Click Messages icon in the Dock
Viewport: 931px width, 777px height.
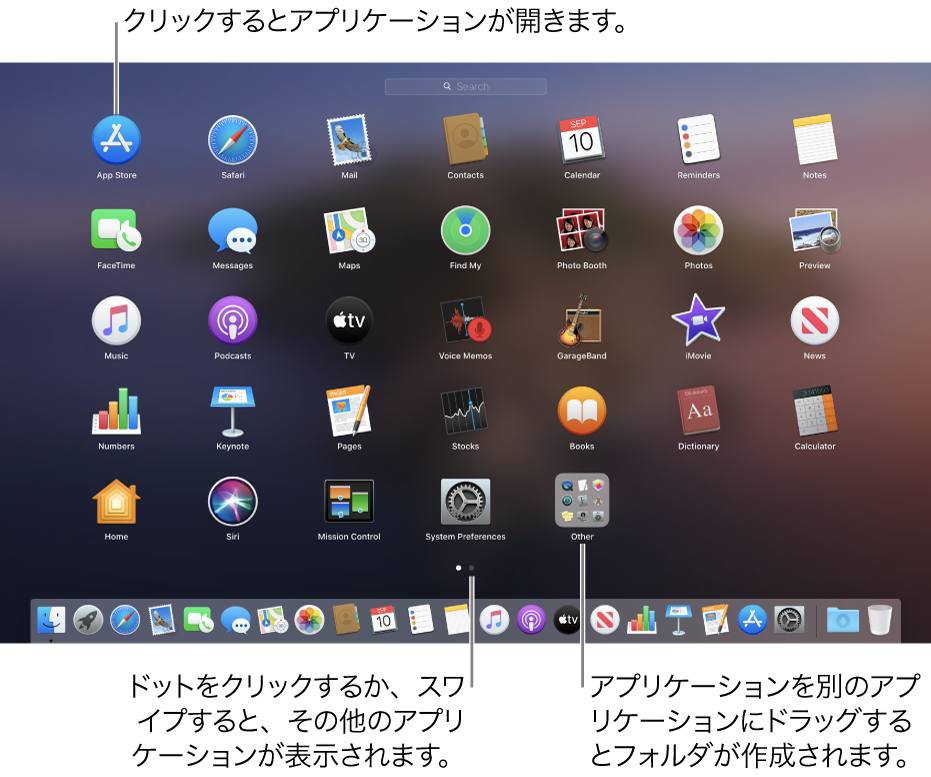coord(236,621)
